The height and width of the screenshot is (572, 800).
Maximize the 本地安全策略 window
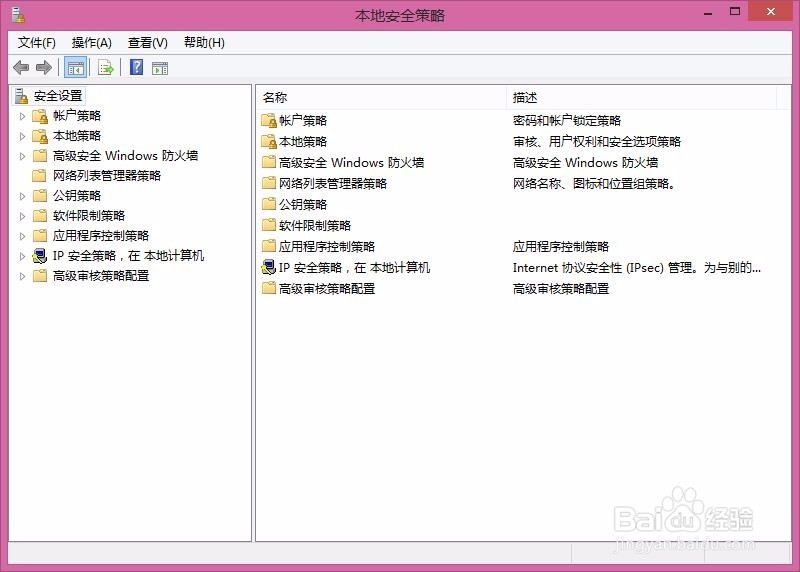735,11
